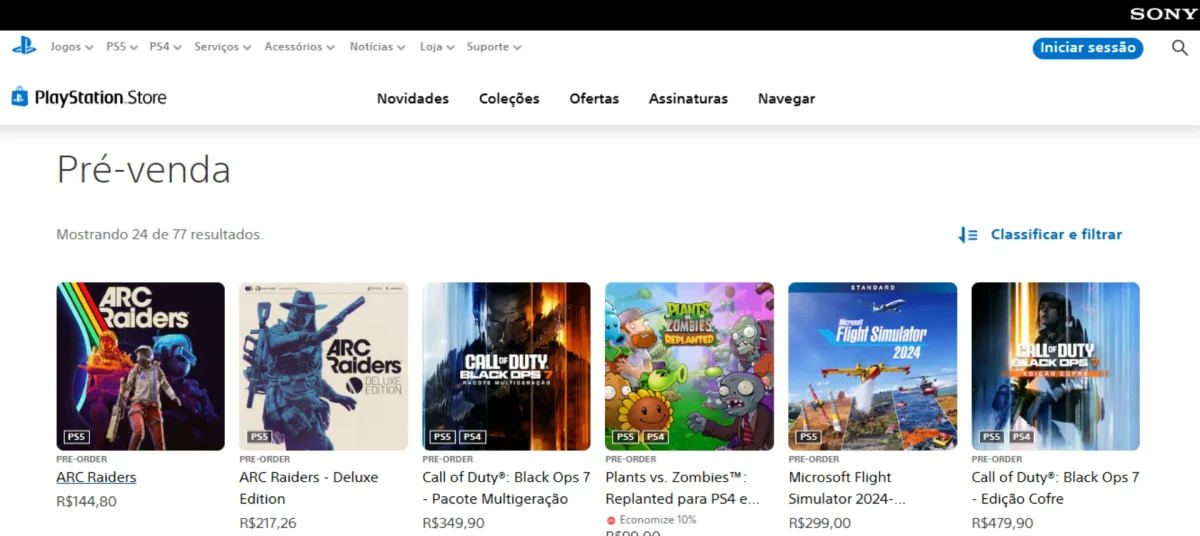Click the Pré-venda page heading
The image size is (1200, 536).
(143, 170)
